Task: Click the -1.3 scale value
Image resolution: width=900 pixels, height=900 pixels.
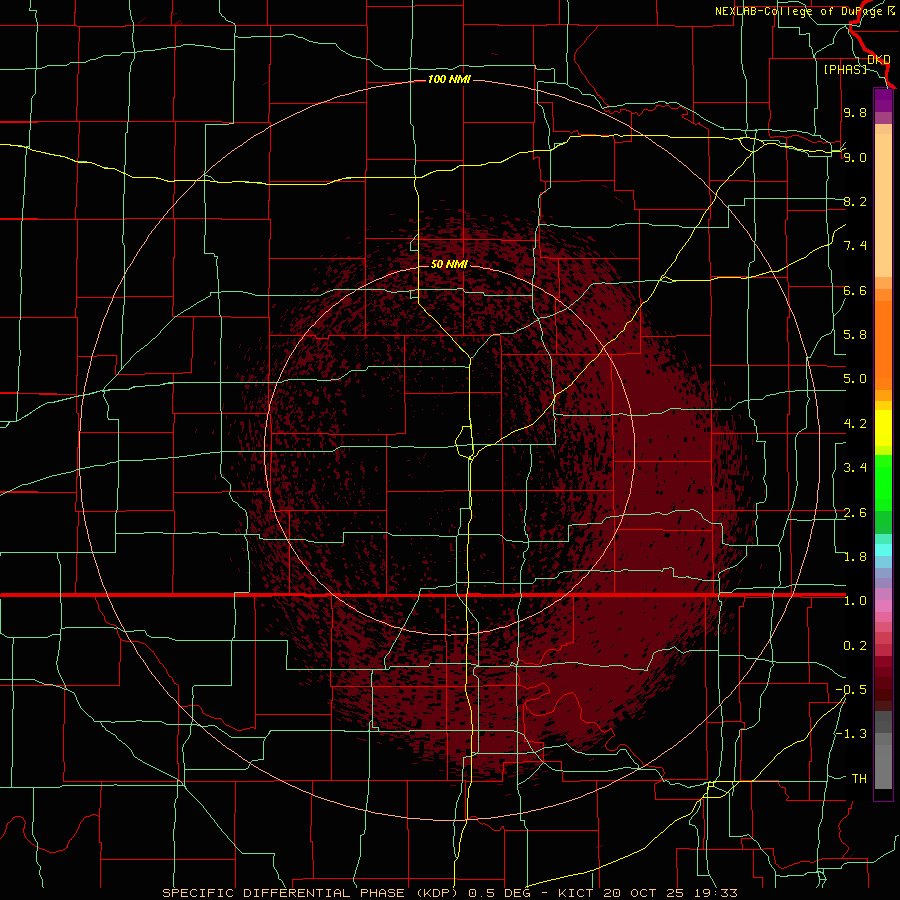Action: [x=851, y=734]
